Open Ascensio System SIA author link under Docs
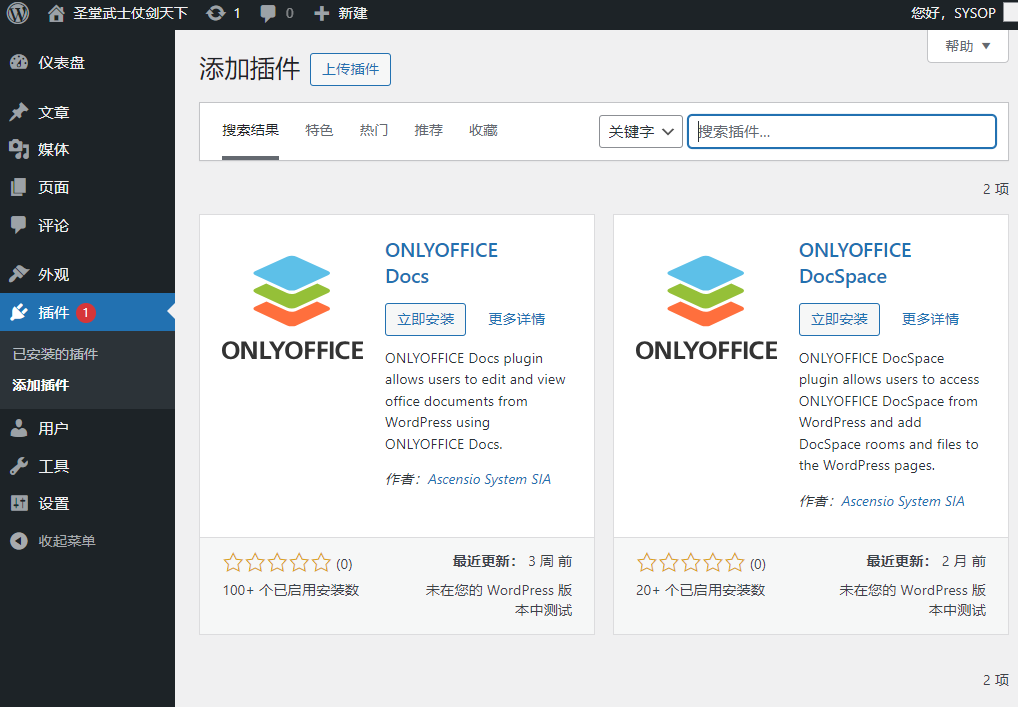Screen dimensions: 1018x707 (x=489, y=479)
